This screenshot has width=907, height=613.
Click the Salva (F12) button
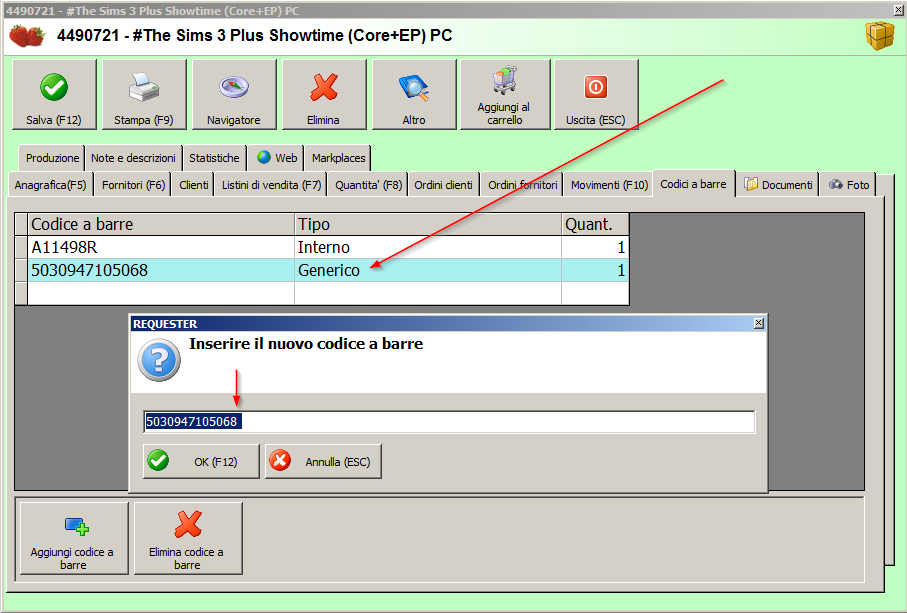[54, 94]
